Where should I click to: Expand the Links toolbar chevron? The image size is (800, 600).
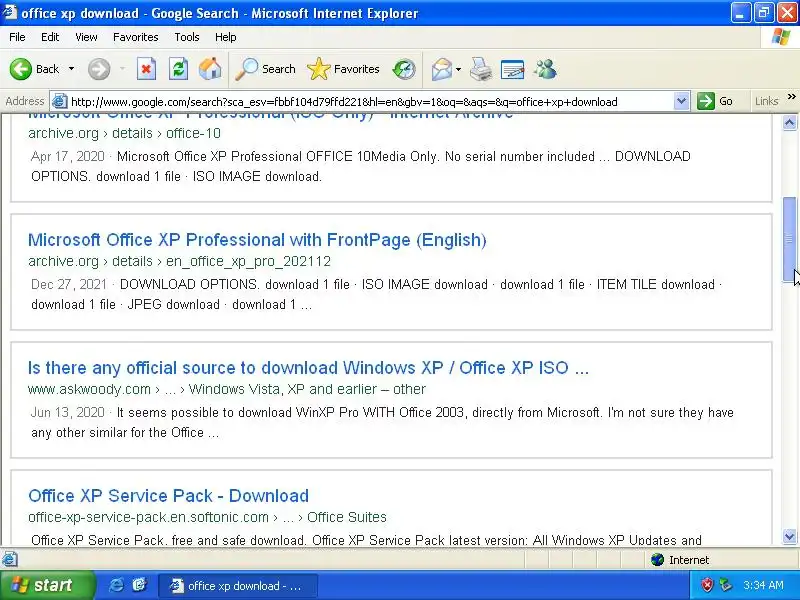(791, 97)
